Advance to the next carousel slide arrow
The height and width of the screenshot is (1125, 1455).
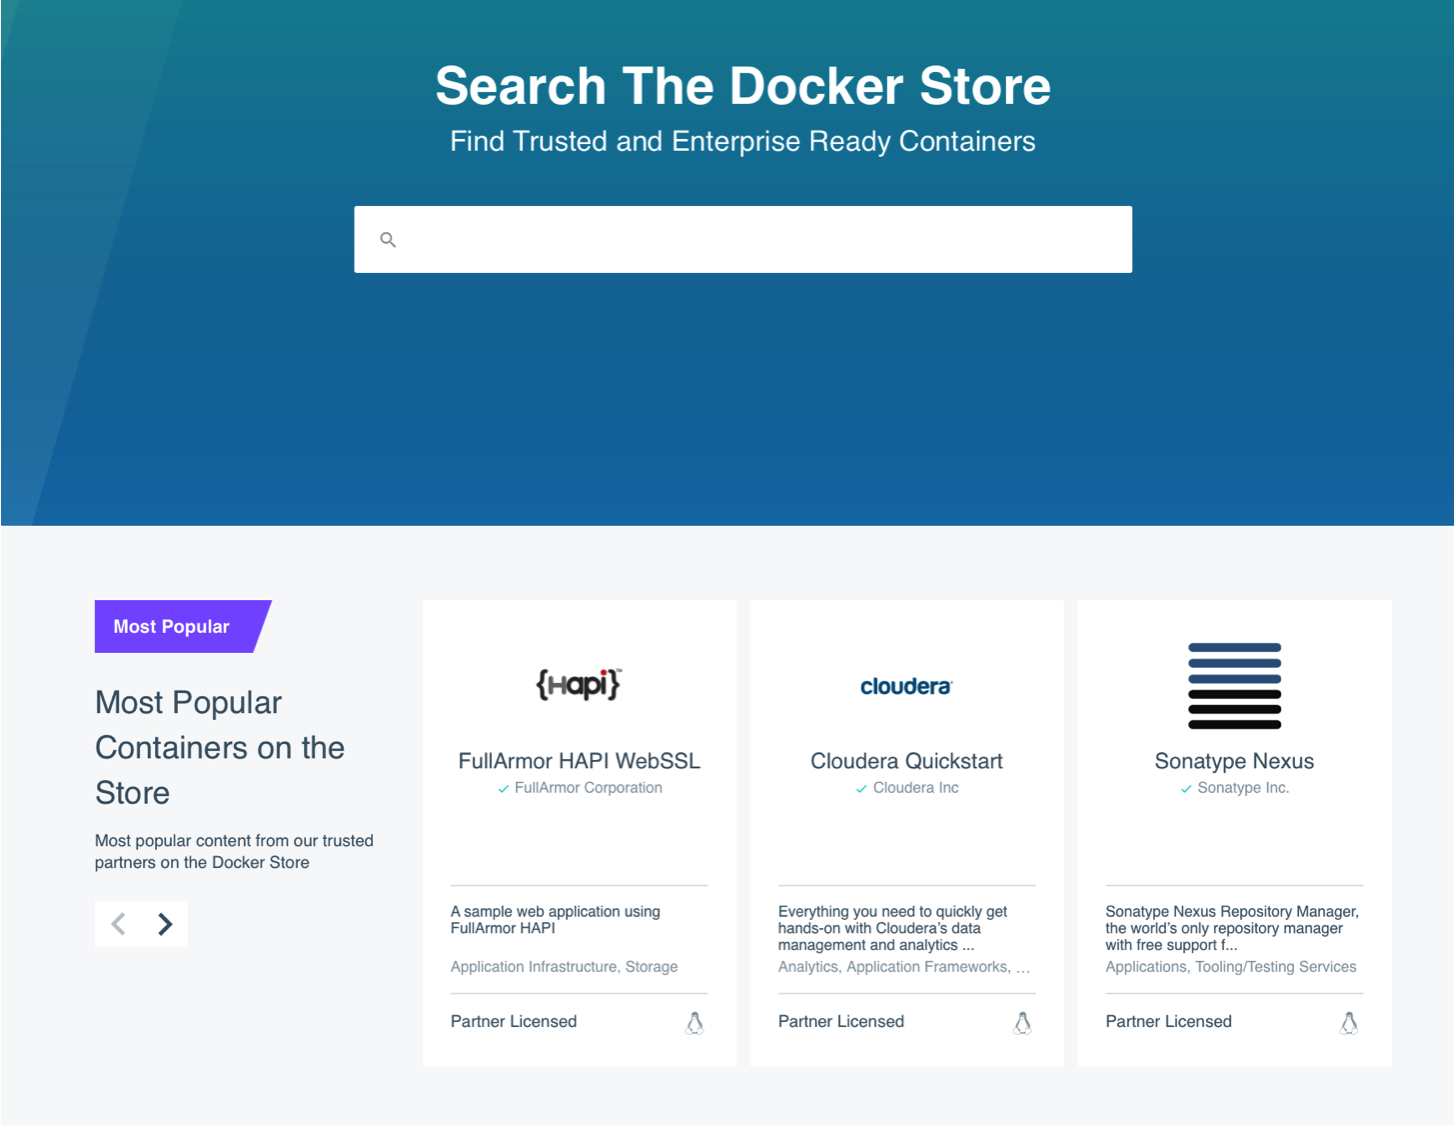pyautogui.click(x=165, y=924)
